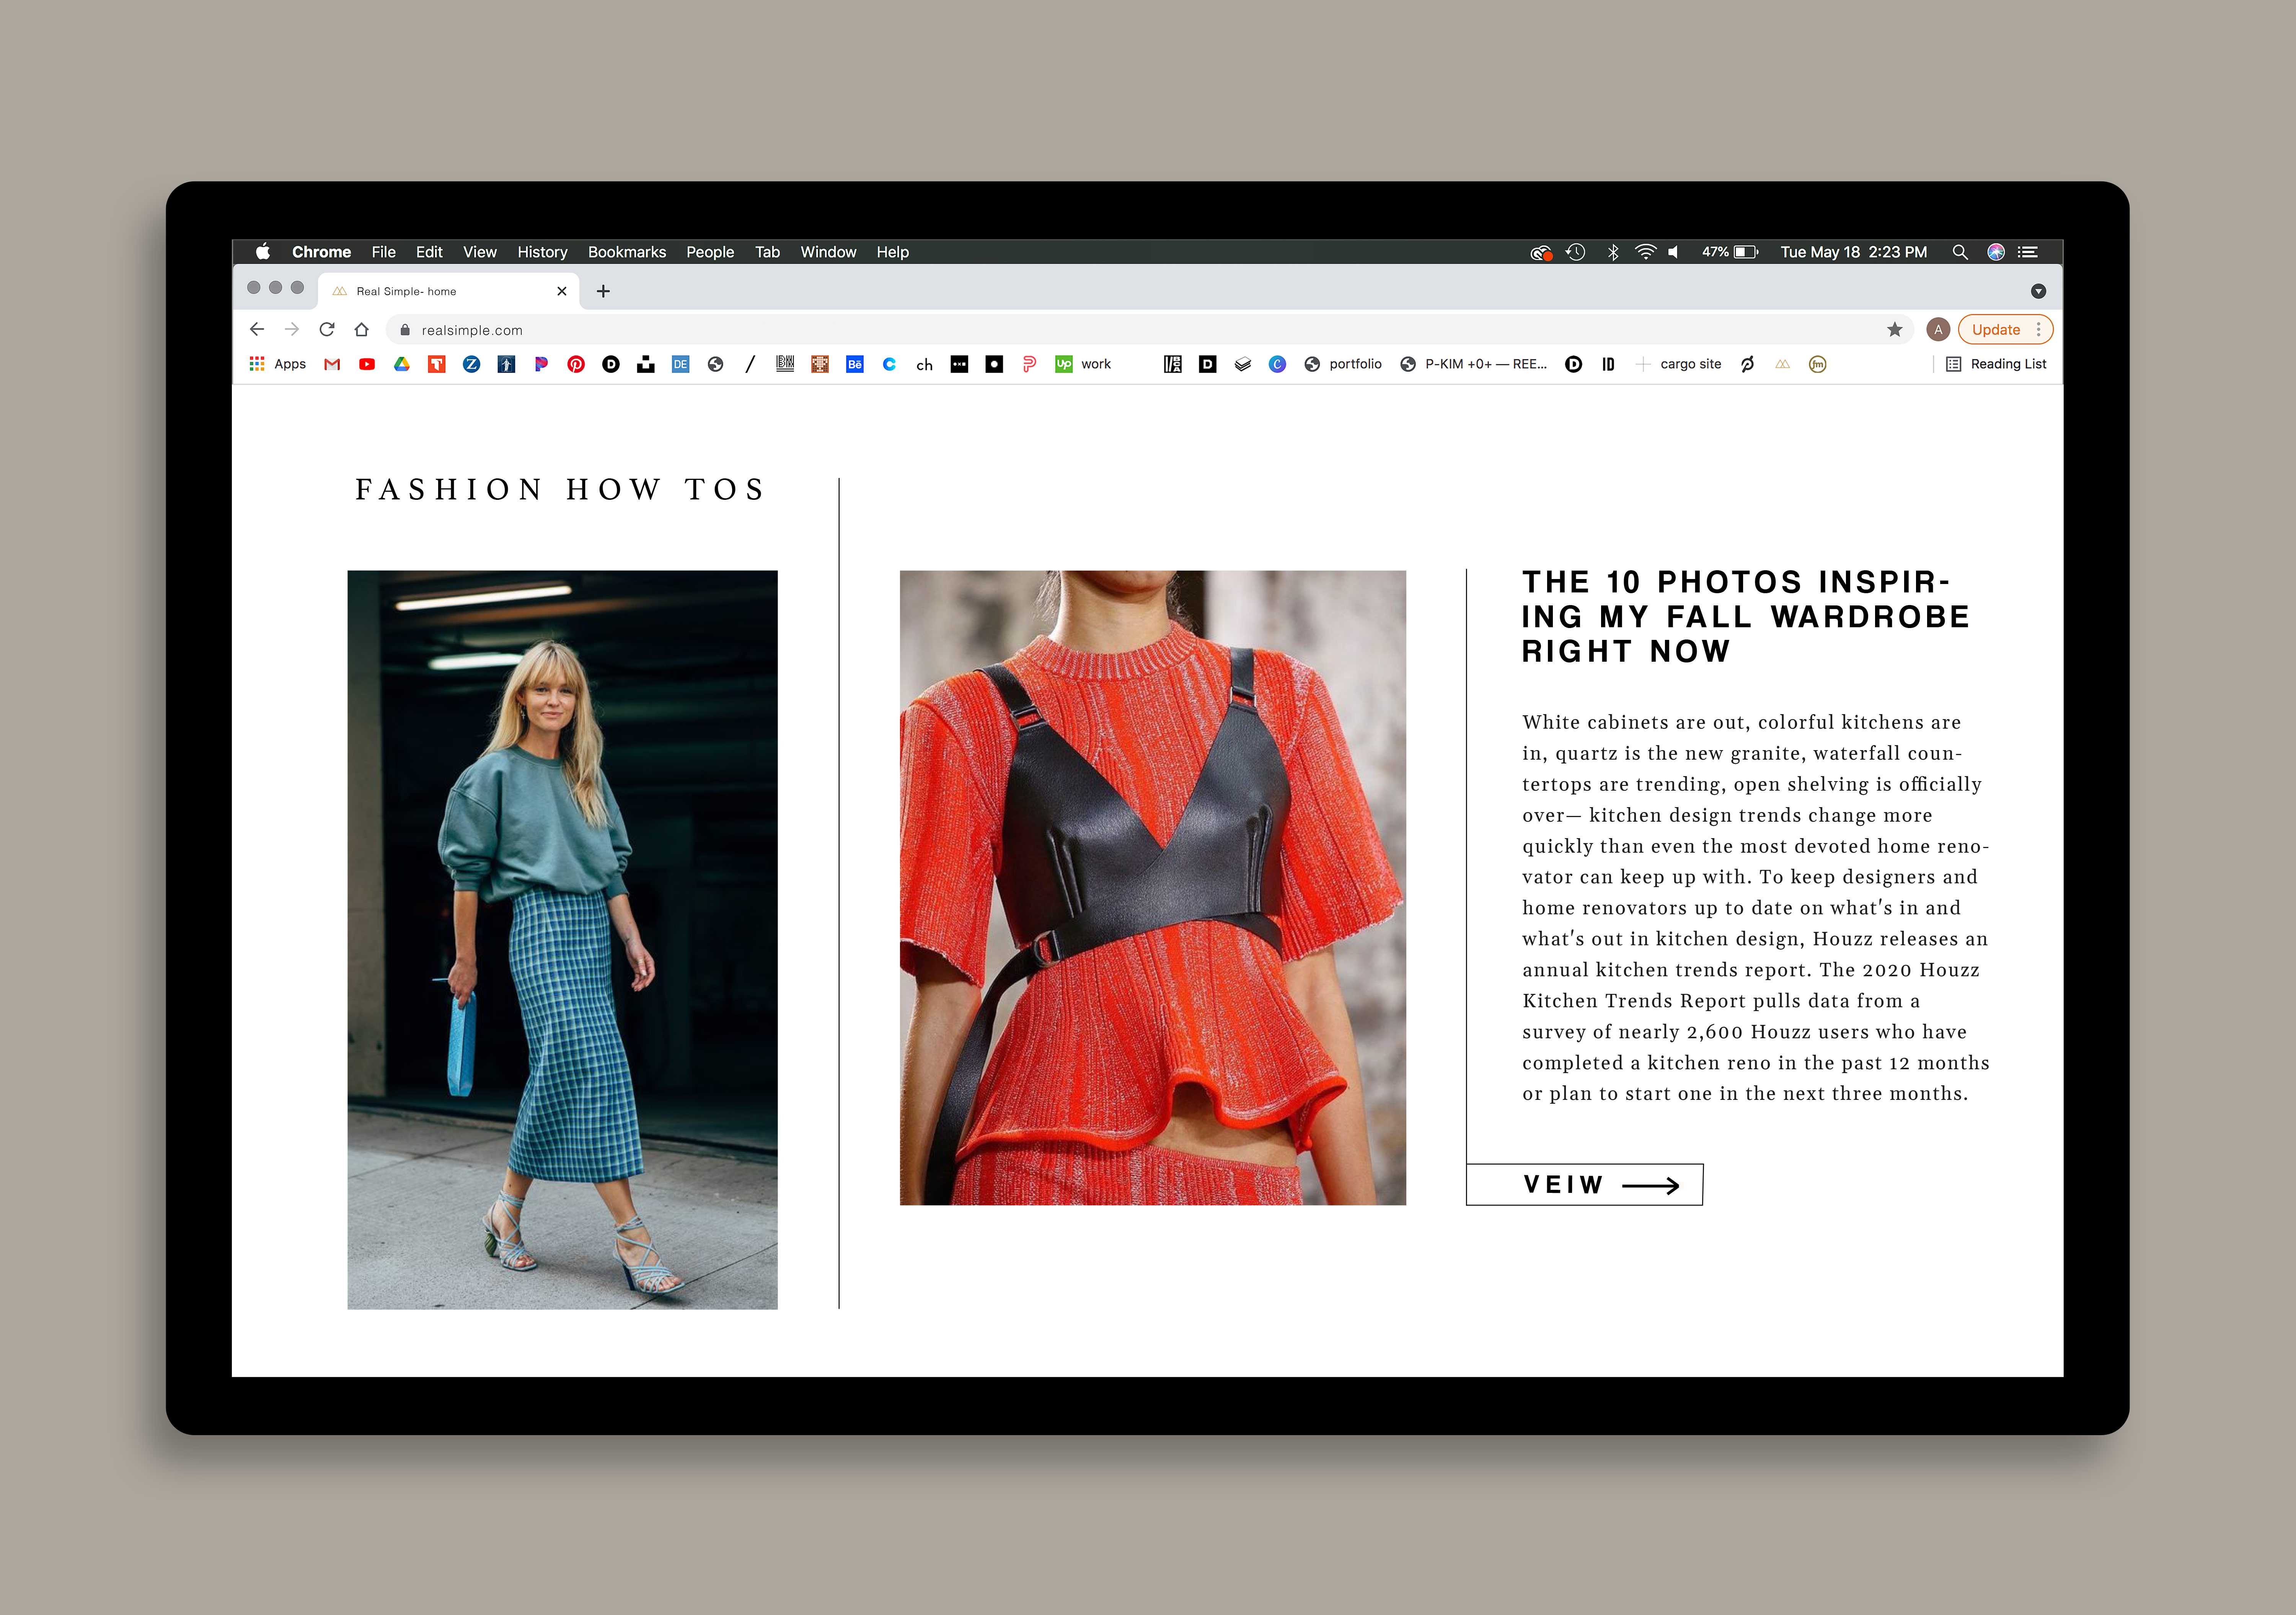
Task: Open the Help menu
Action: tap(893, 252)
